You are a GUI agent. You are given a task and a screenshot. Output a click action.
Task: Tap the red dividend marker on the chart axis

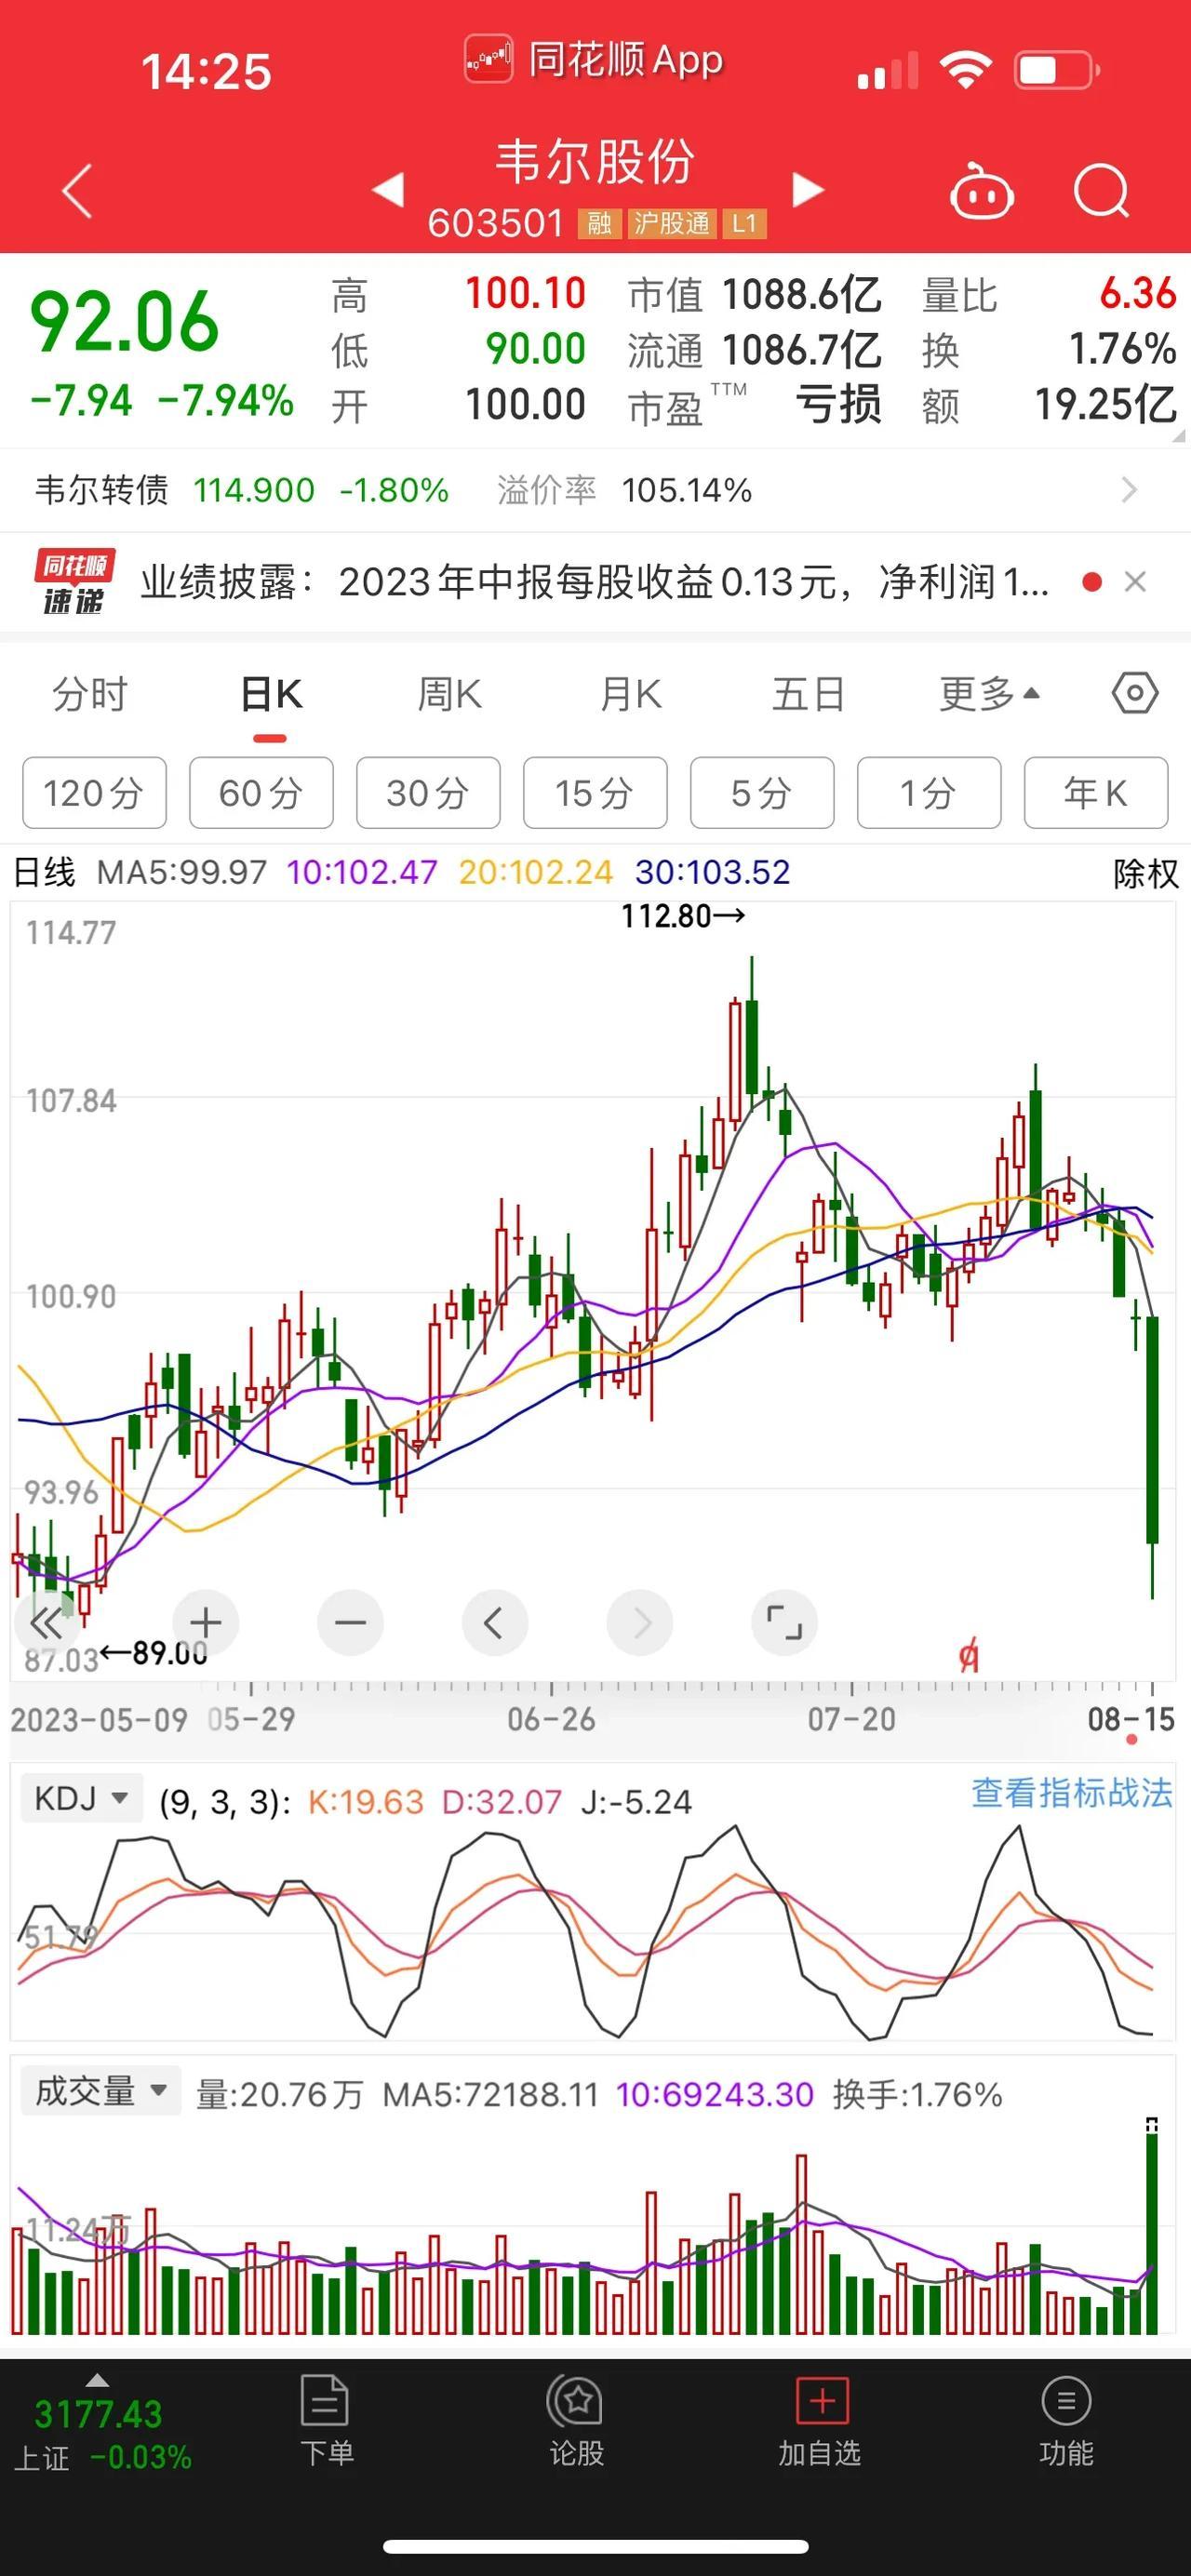point(968,1657)
